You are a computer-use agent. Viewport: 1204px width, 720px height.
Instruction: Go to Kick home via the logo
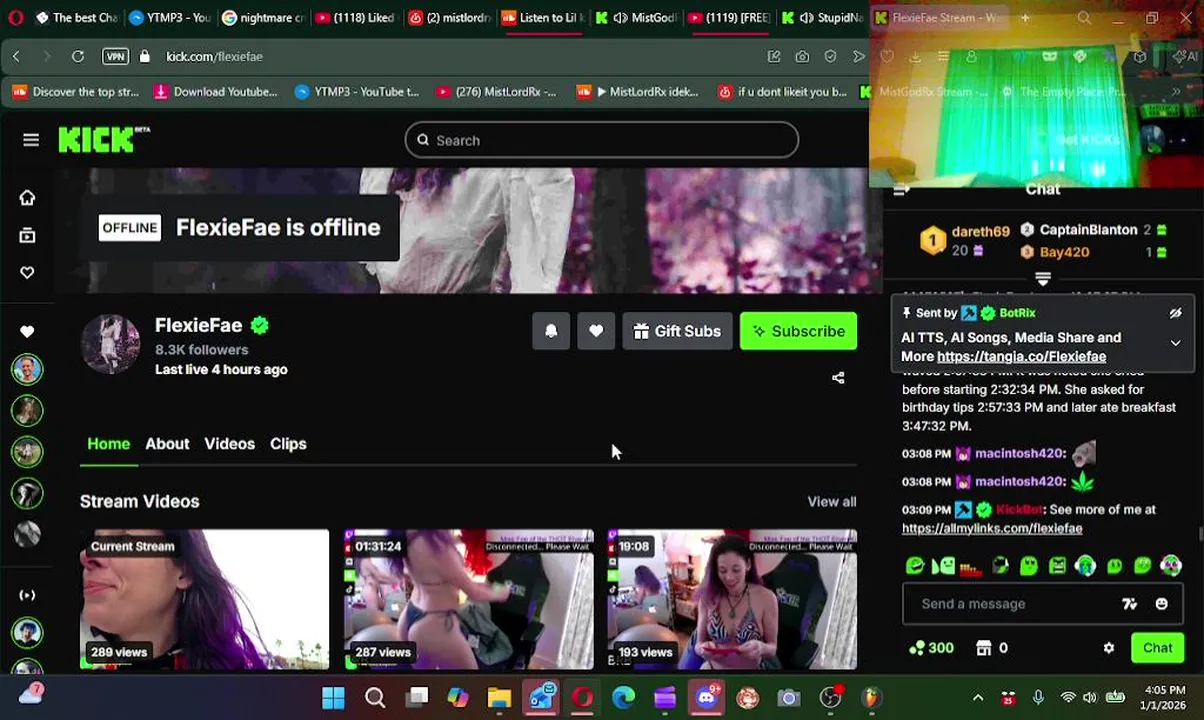[103, 140]
